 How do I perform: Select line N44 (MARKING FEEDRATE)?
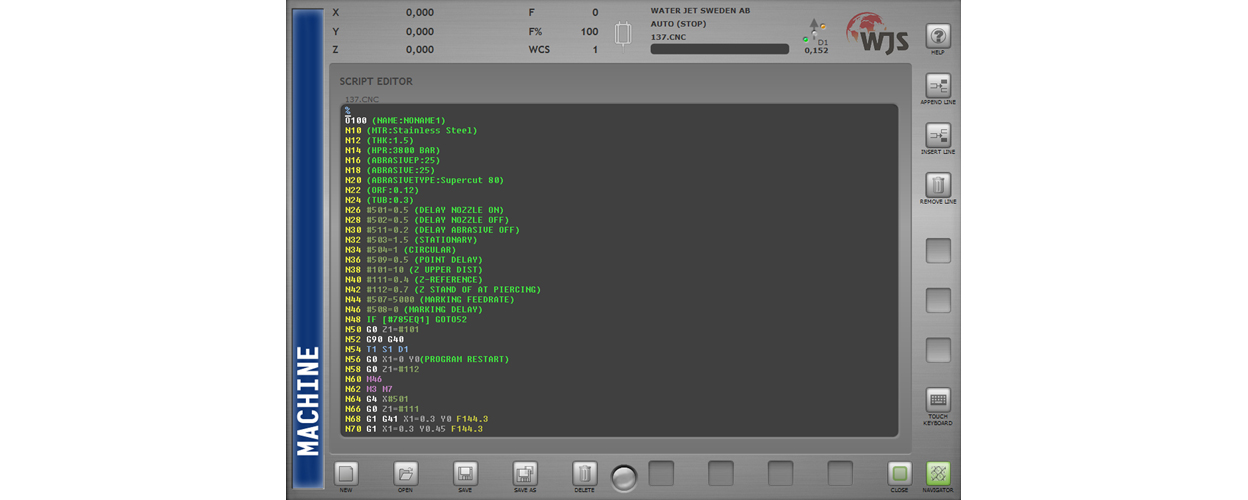[x=429, y=300]
